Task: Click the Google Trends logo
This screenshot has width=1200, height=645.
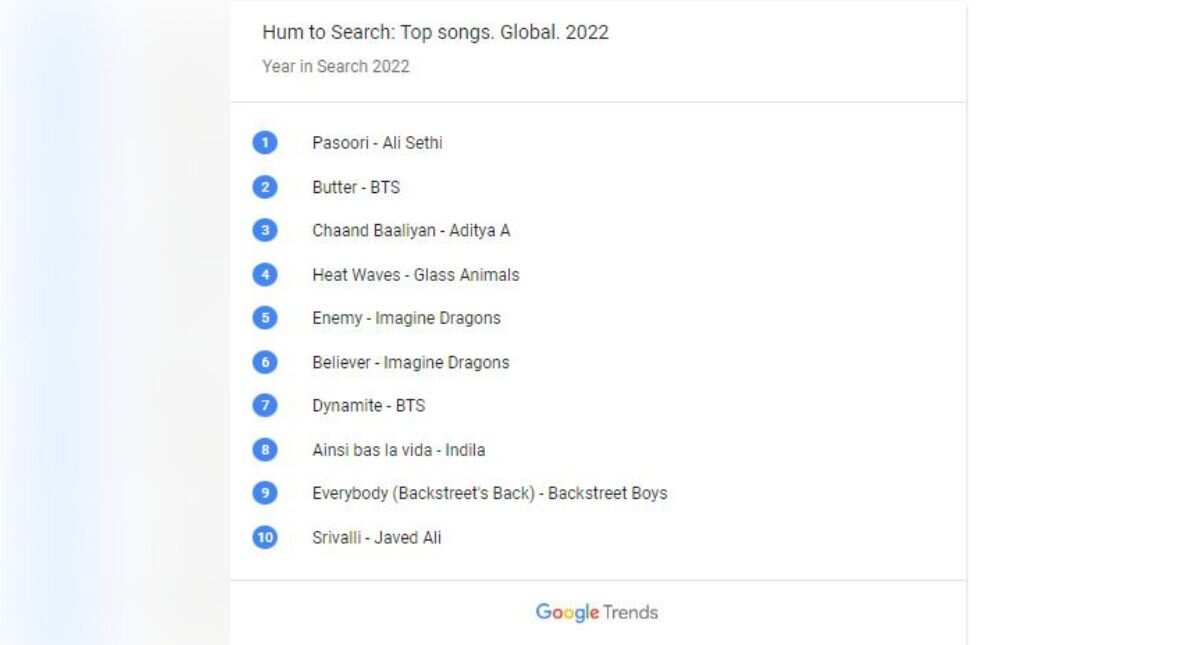Action: click(x=597, y=612)
